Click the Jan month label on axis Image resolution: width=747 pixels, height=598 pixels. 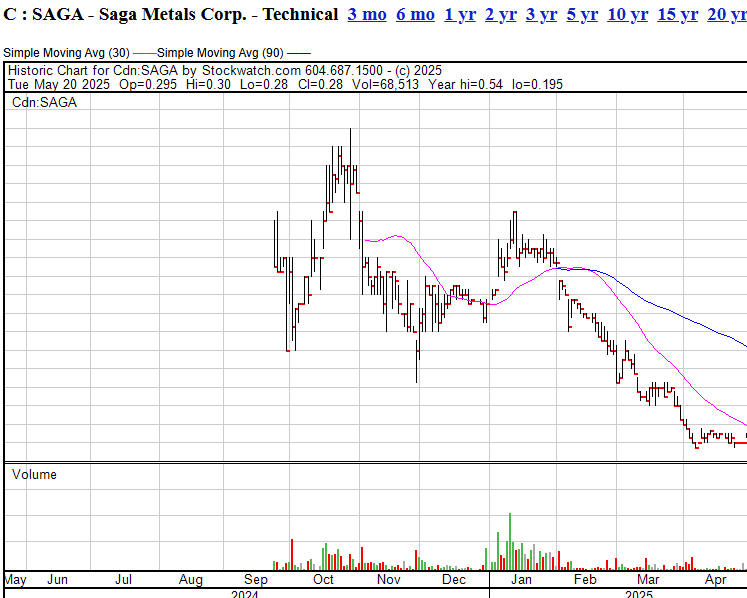pyautogui.click(x=521, y=579)
